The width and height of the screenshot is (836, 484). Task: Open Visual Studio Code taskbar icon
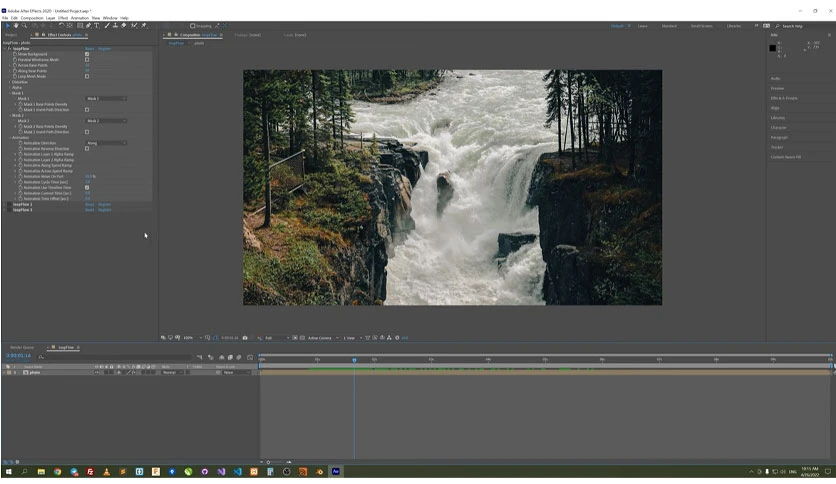(238, 472)
